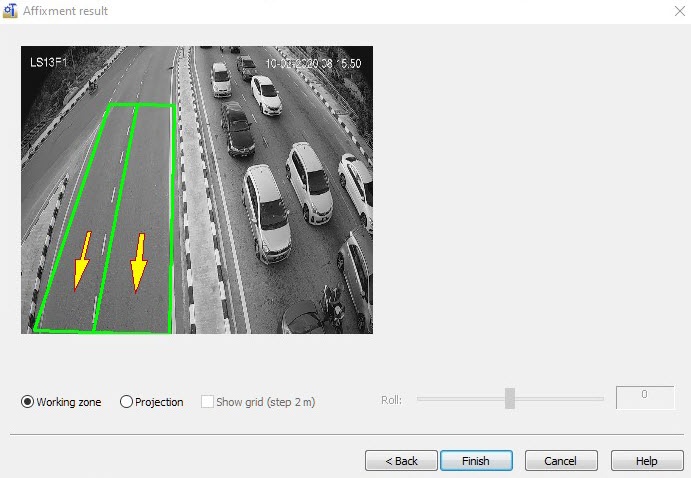This screenshot has width=691, height=478.
Task: Click the LS13F1 camera label overlay
Action: click(x=48, y=63)
